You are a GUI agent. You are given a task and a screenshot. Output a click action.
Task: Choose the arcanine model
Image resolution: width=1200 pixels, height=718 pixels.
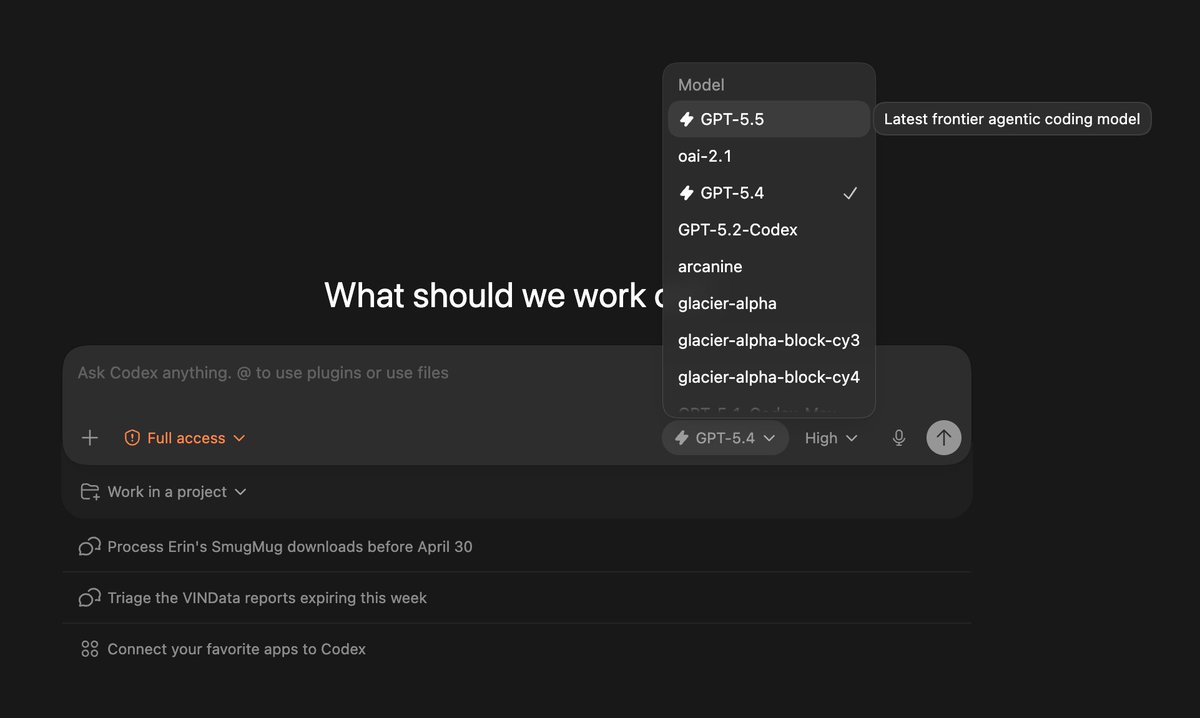pyautogui.click(x=768, y=267)
